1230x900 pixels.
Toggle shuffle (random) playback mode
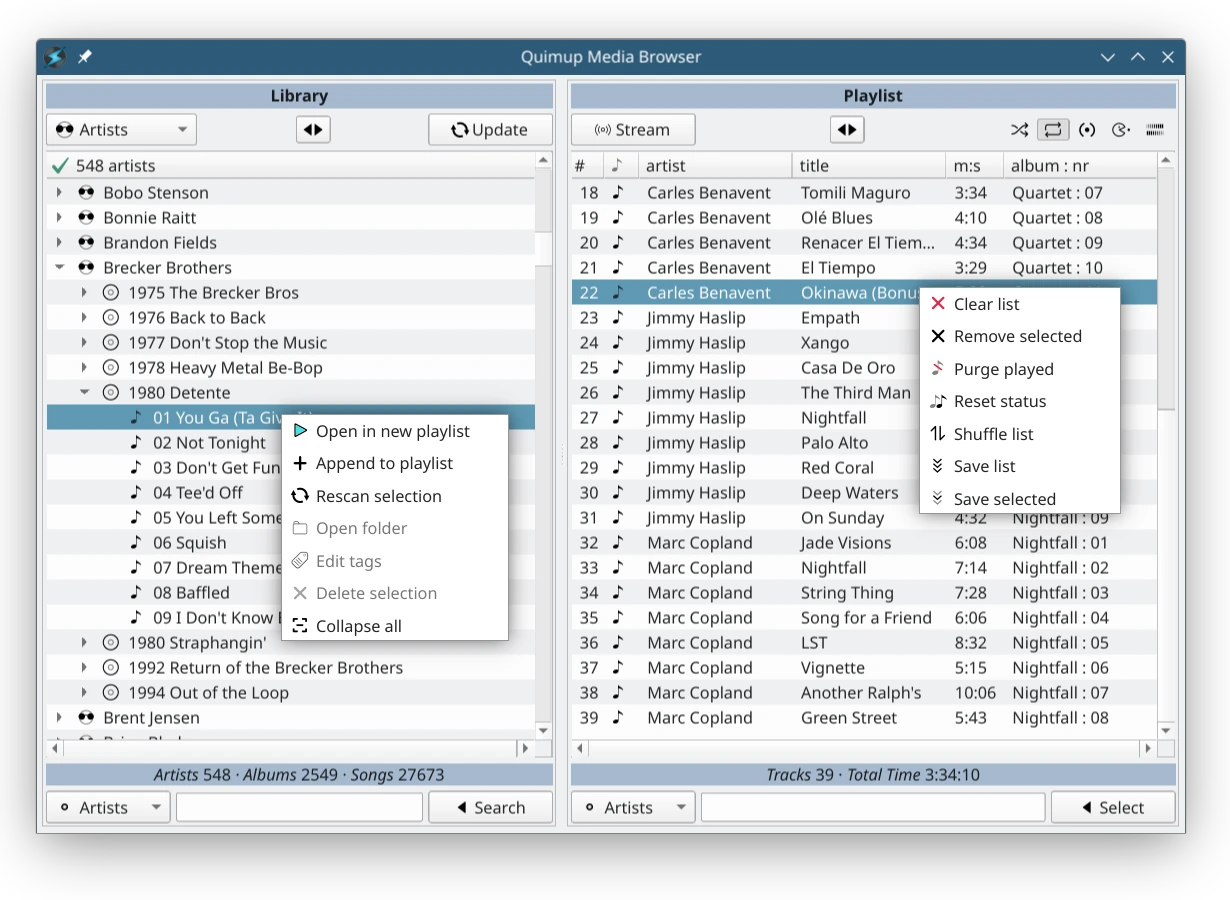click(x=1019, y=130)
